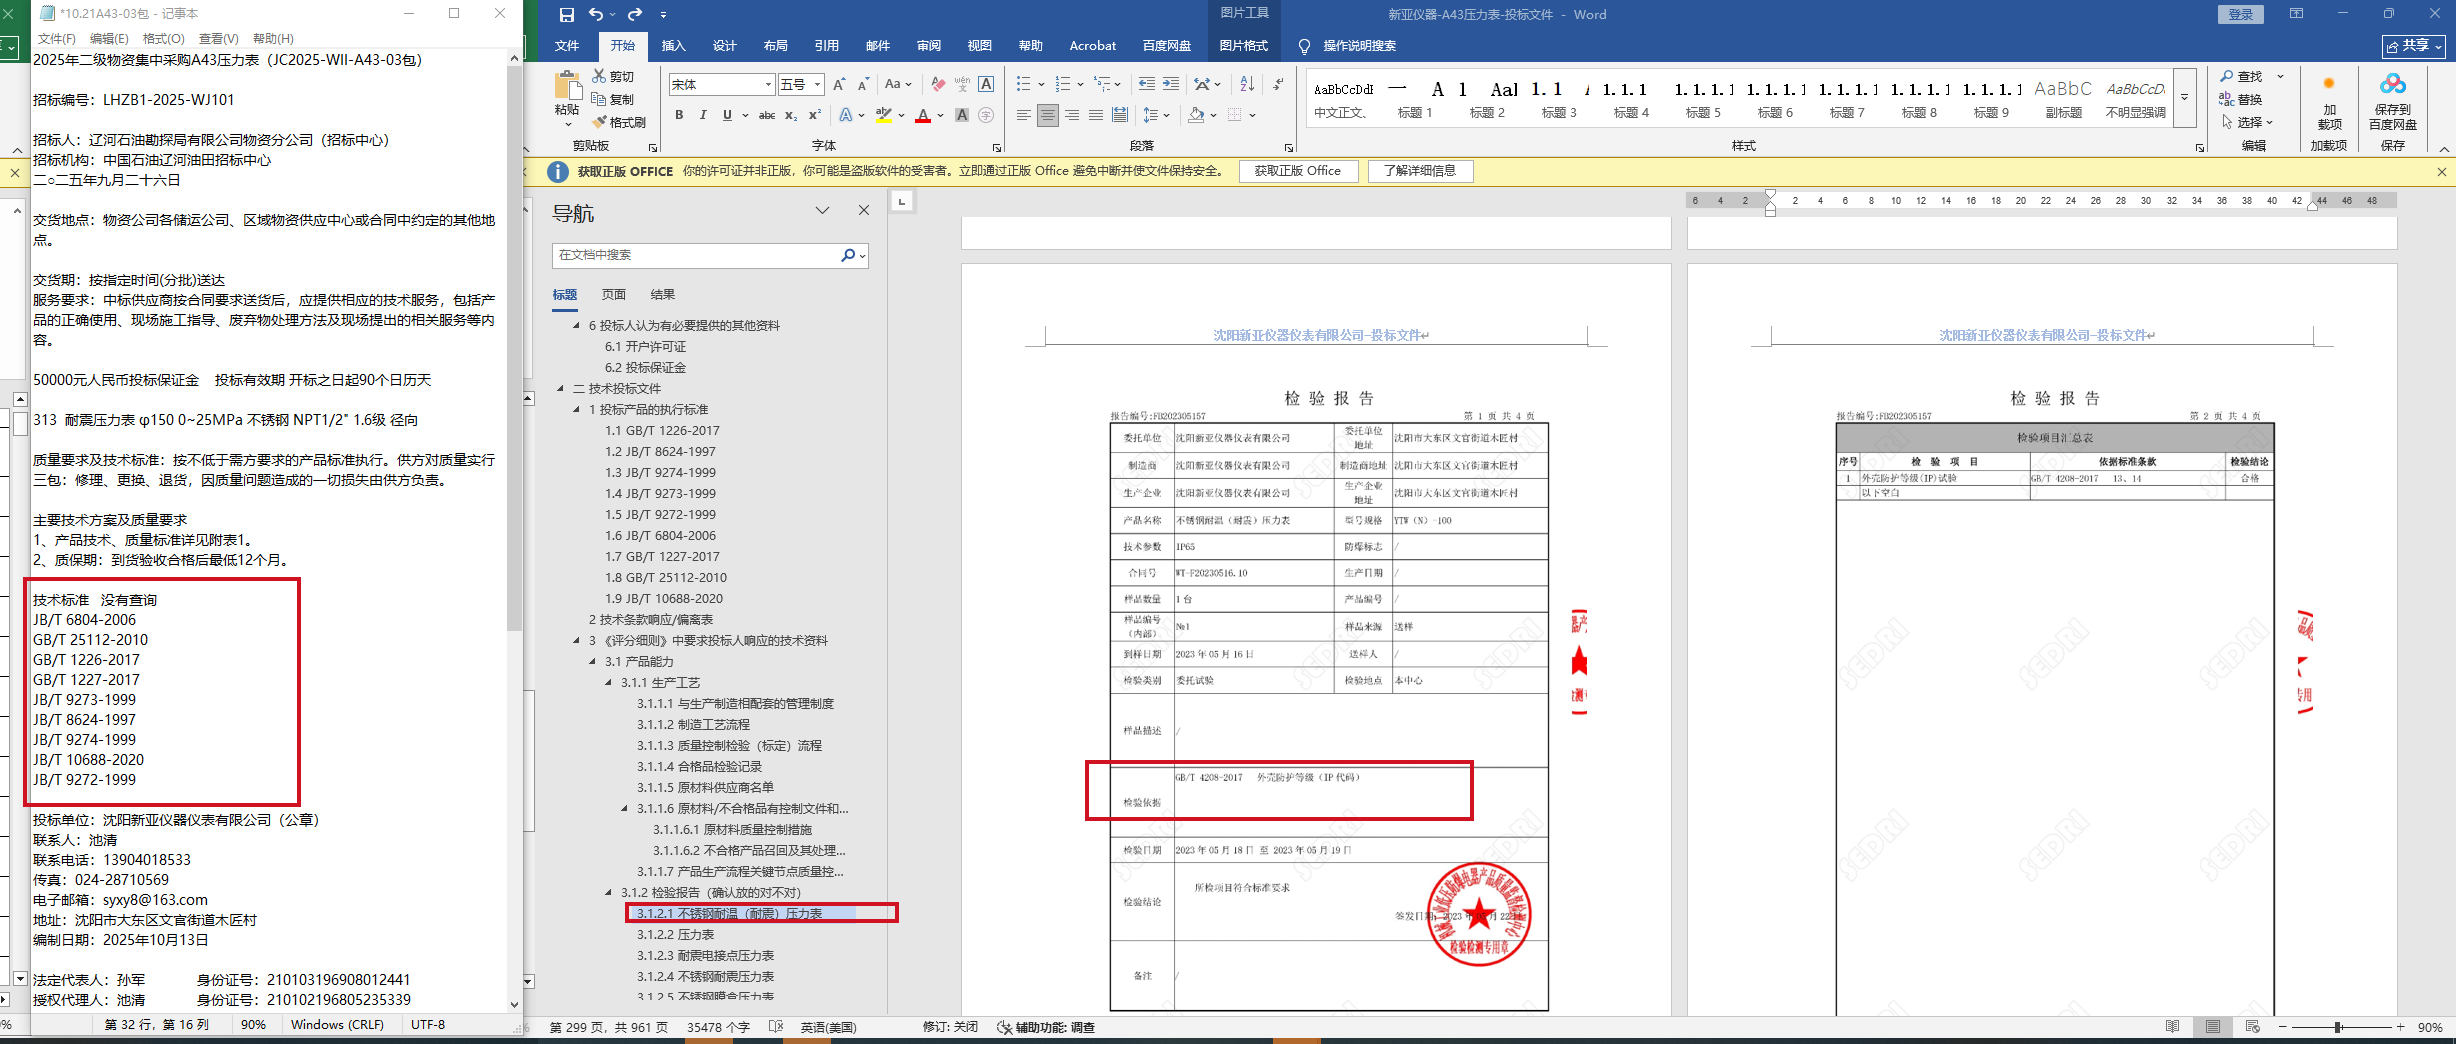Click the Character Border icon
This screenshot has width=2456, height=1044.
986,84
